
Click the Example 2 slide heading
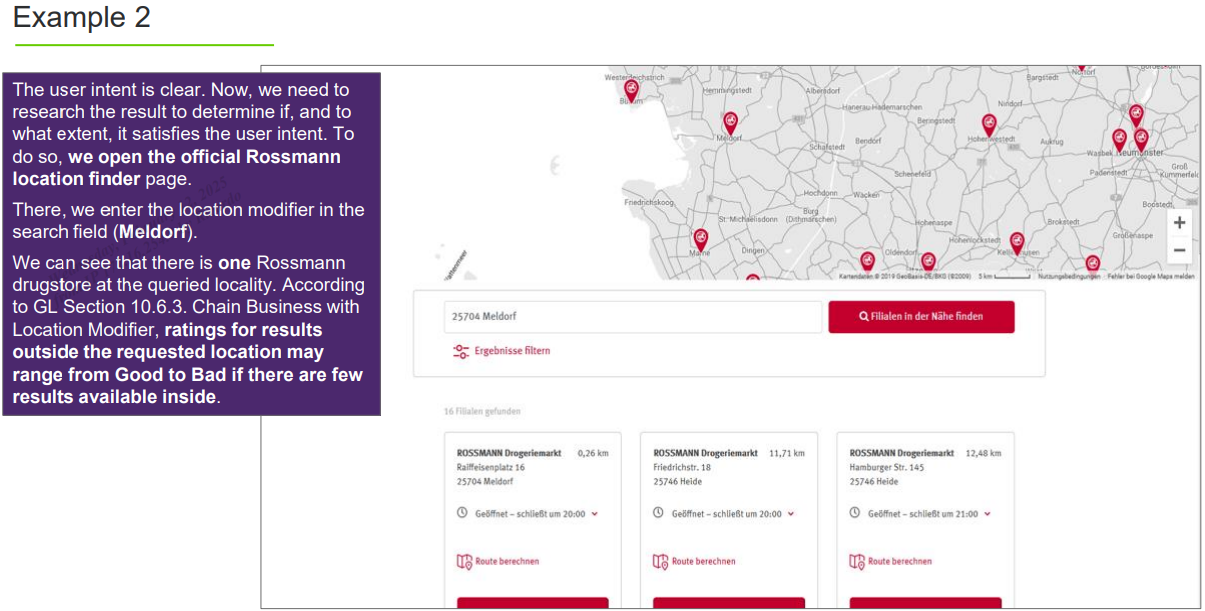click(x=81, y=17)
